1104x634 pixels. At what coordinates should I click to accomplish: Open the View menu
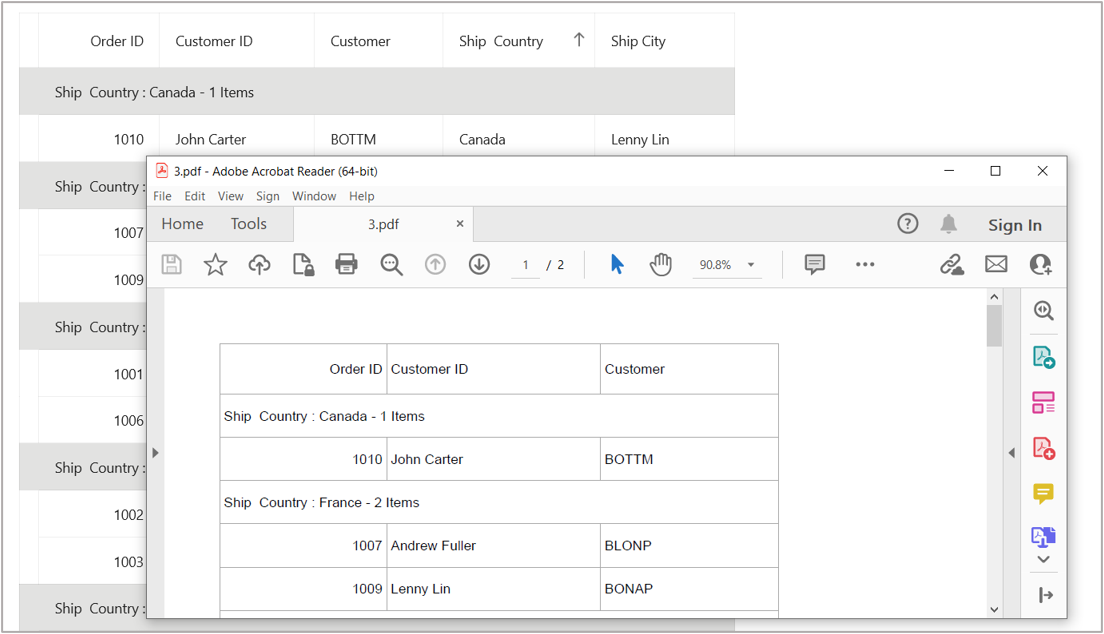coord(230,197)
